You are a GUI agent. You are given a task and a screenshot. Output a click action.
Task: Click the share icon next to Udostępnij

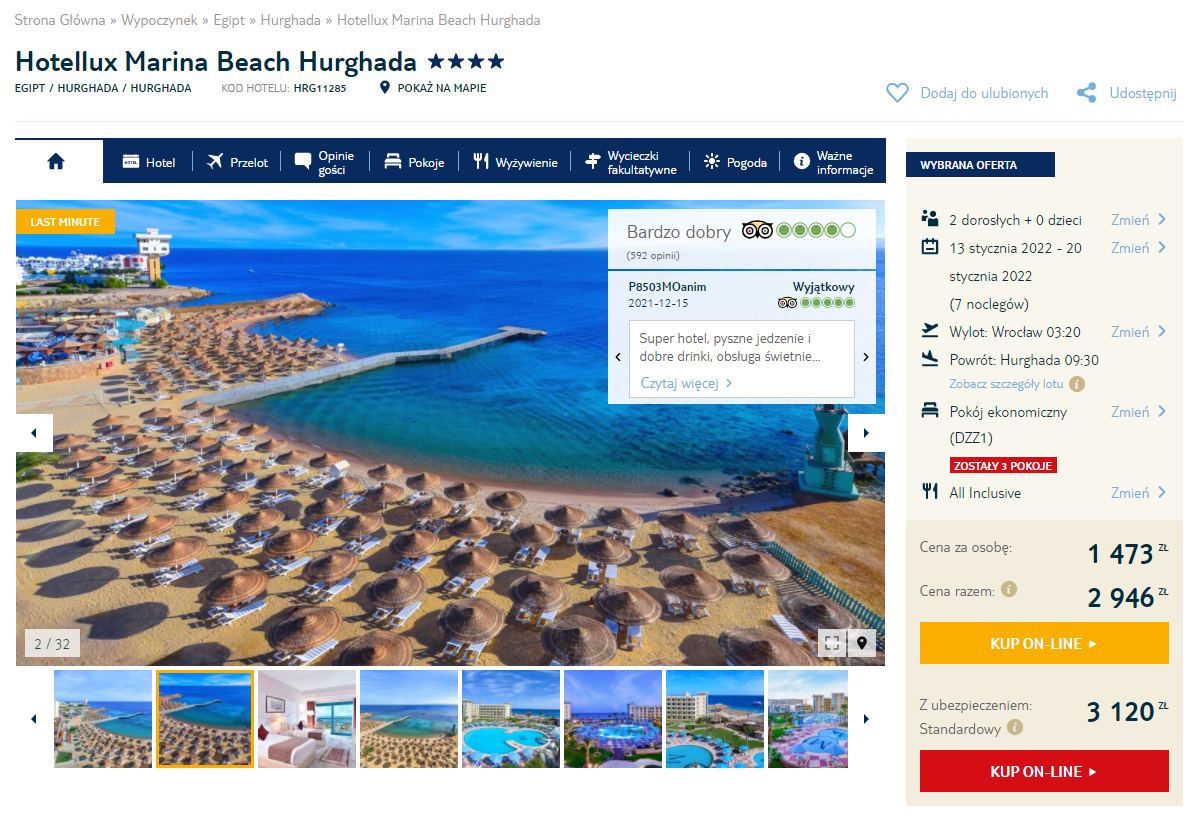[x=1086, y=93]
